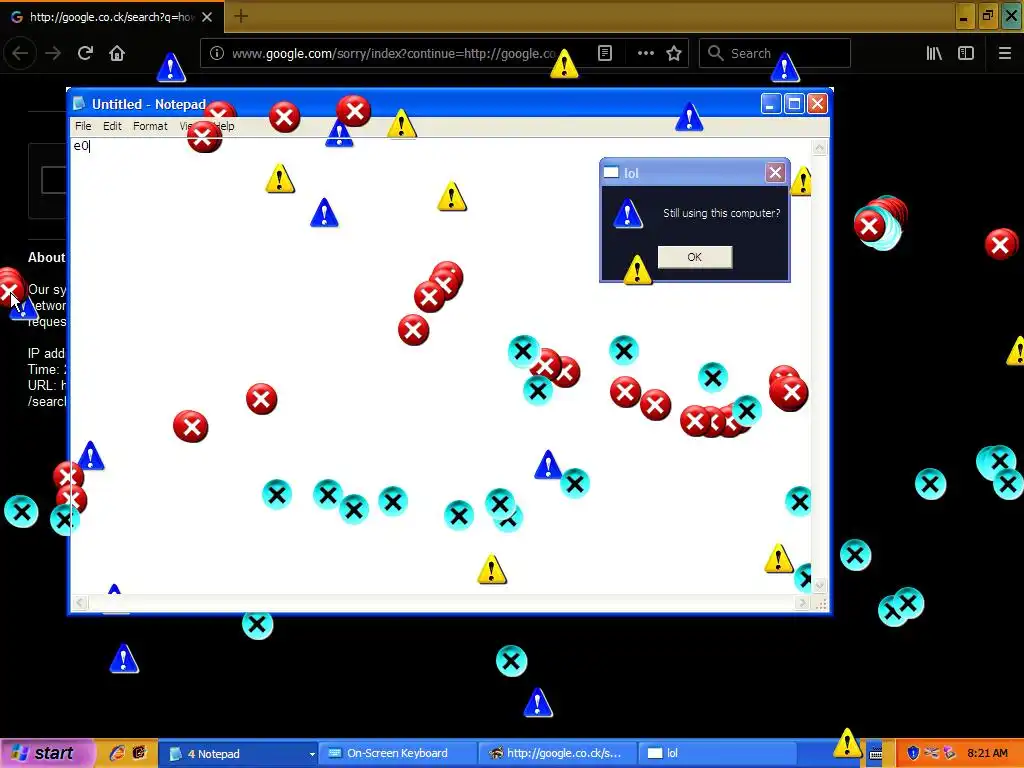1024x768 pixels.
Task: Show site information icon in address bar
Action: tap(217, 53)
